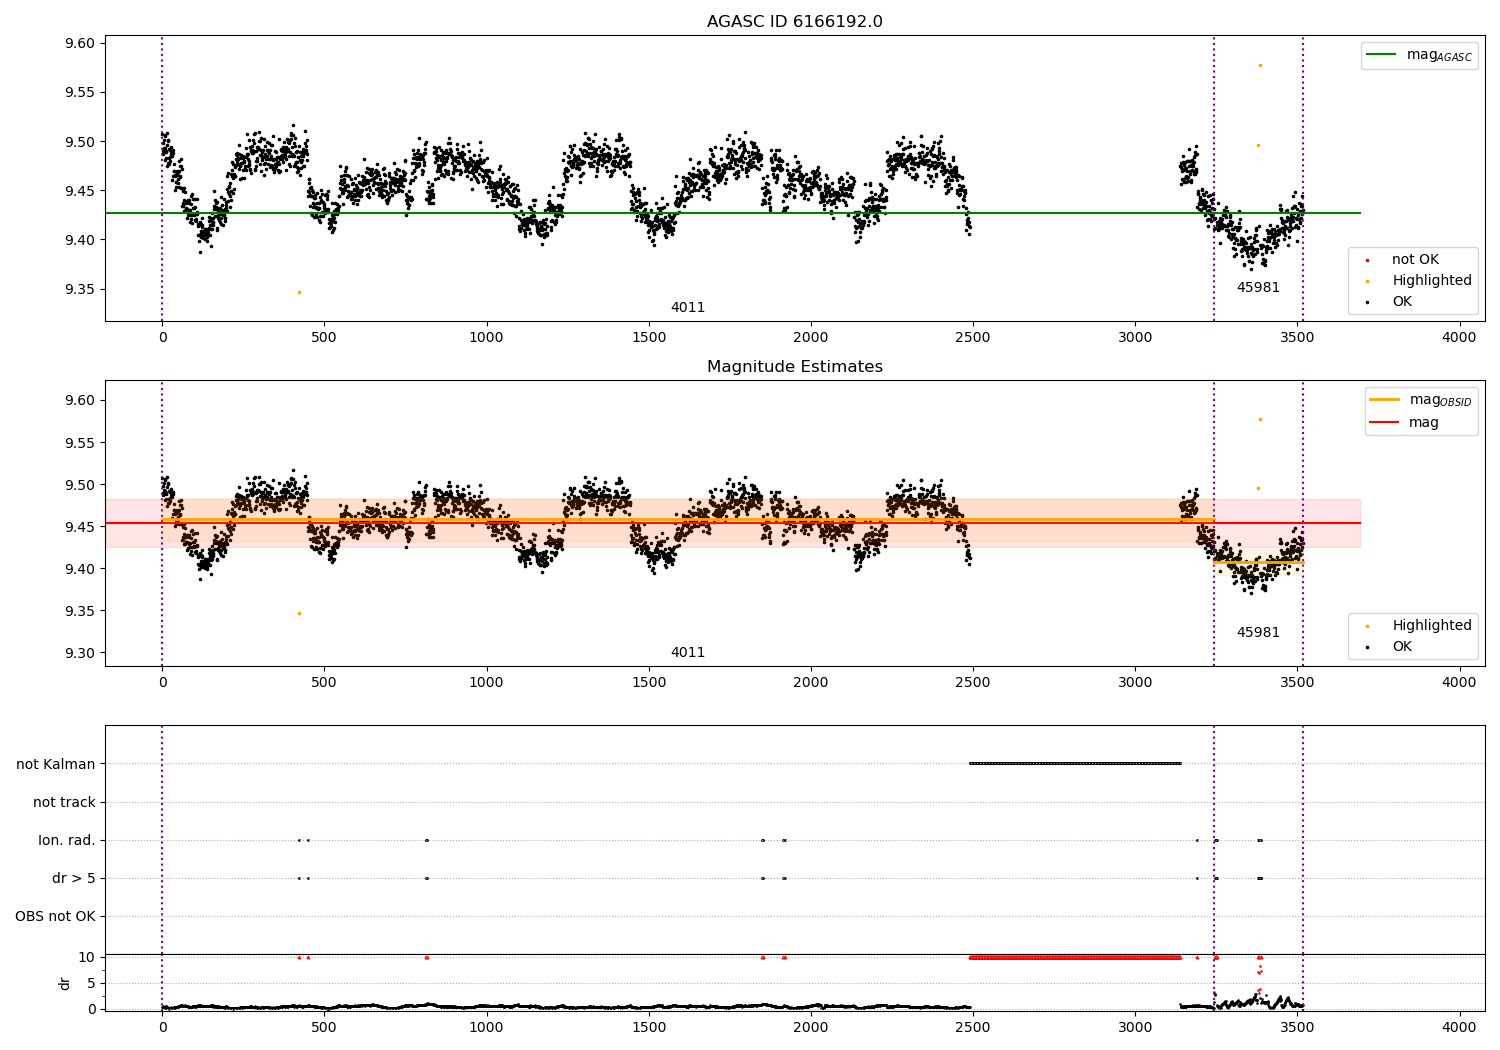Click the rotated 'dr' axis label
The height and width of the screenshot is (1050, 1500).
65,984
